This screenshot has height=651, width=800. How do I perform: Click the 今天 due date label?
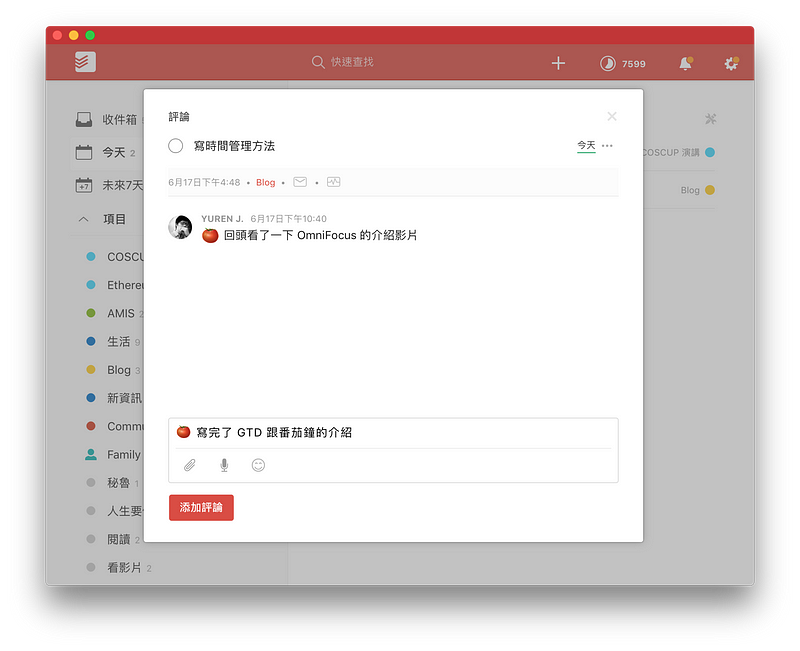click(586, 146)
